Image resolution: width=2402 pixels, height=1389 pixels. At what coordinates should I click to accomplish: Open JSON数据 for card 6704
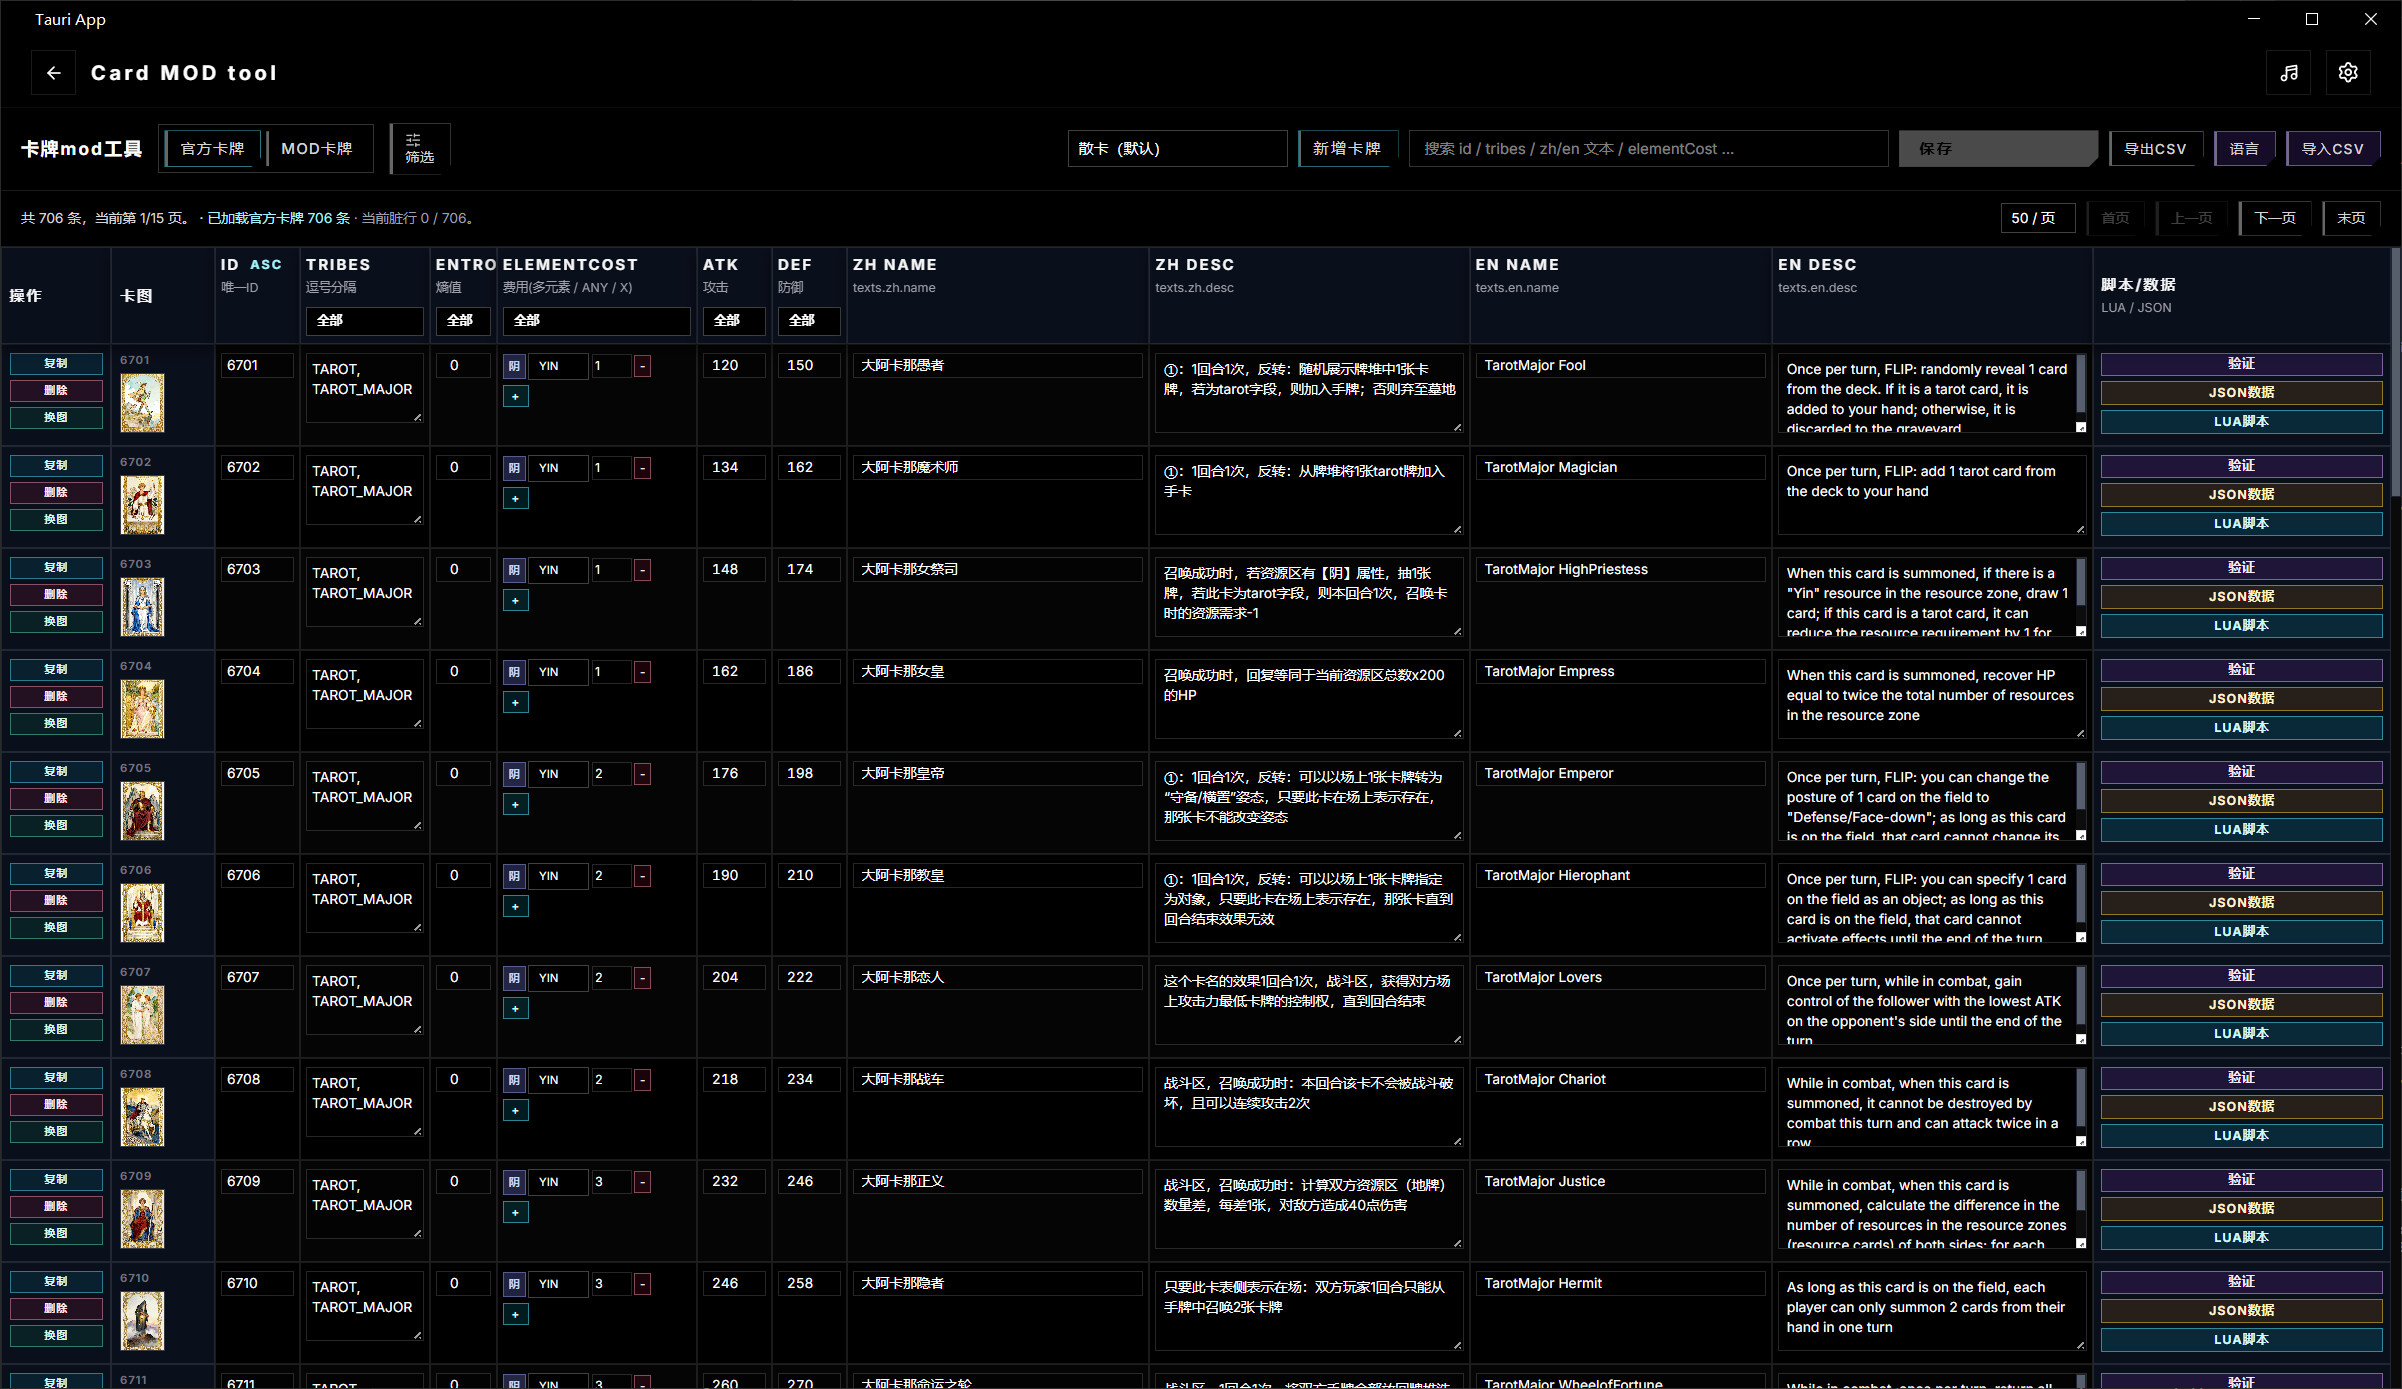[2241, 699]
